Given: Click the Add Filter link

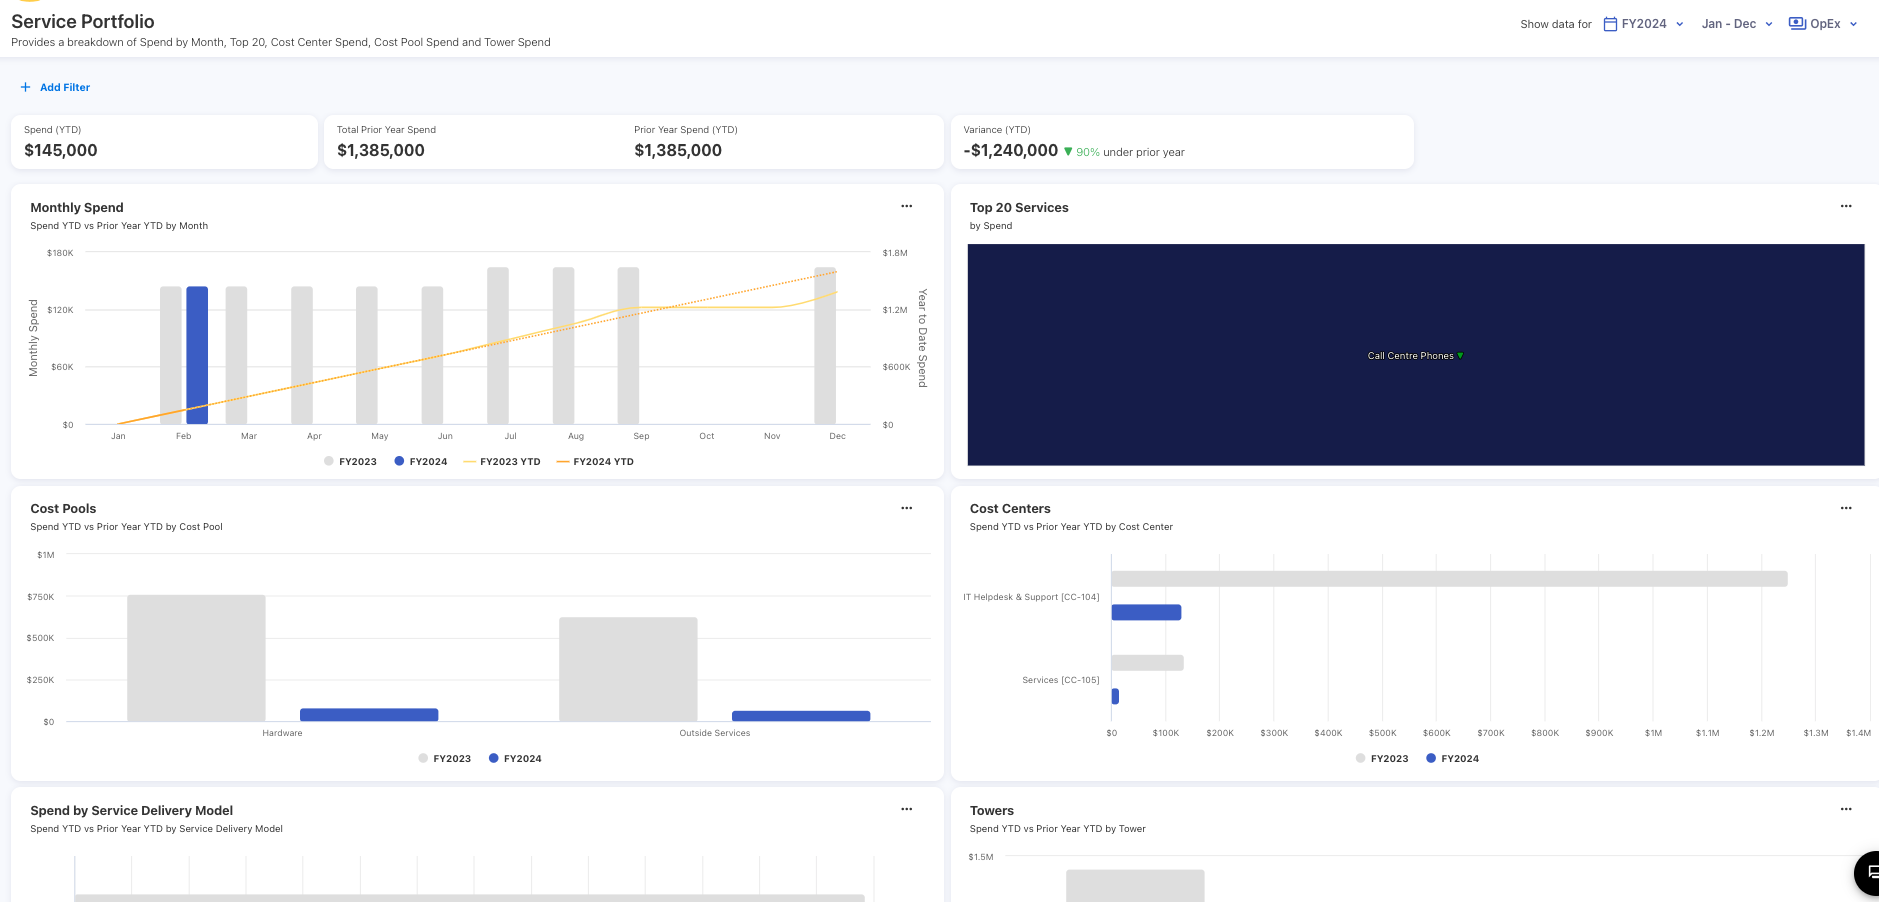Looking at the screenshot, I should coord(65,88).
